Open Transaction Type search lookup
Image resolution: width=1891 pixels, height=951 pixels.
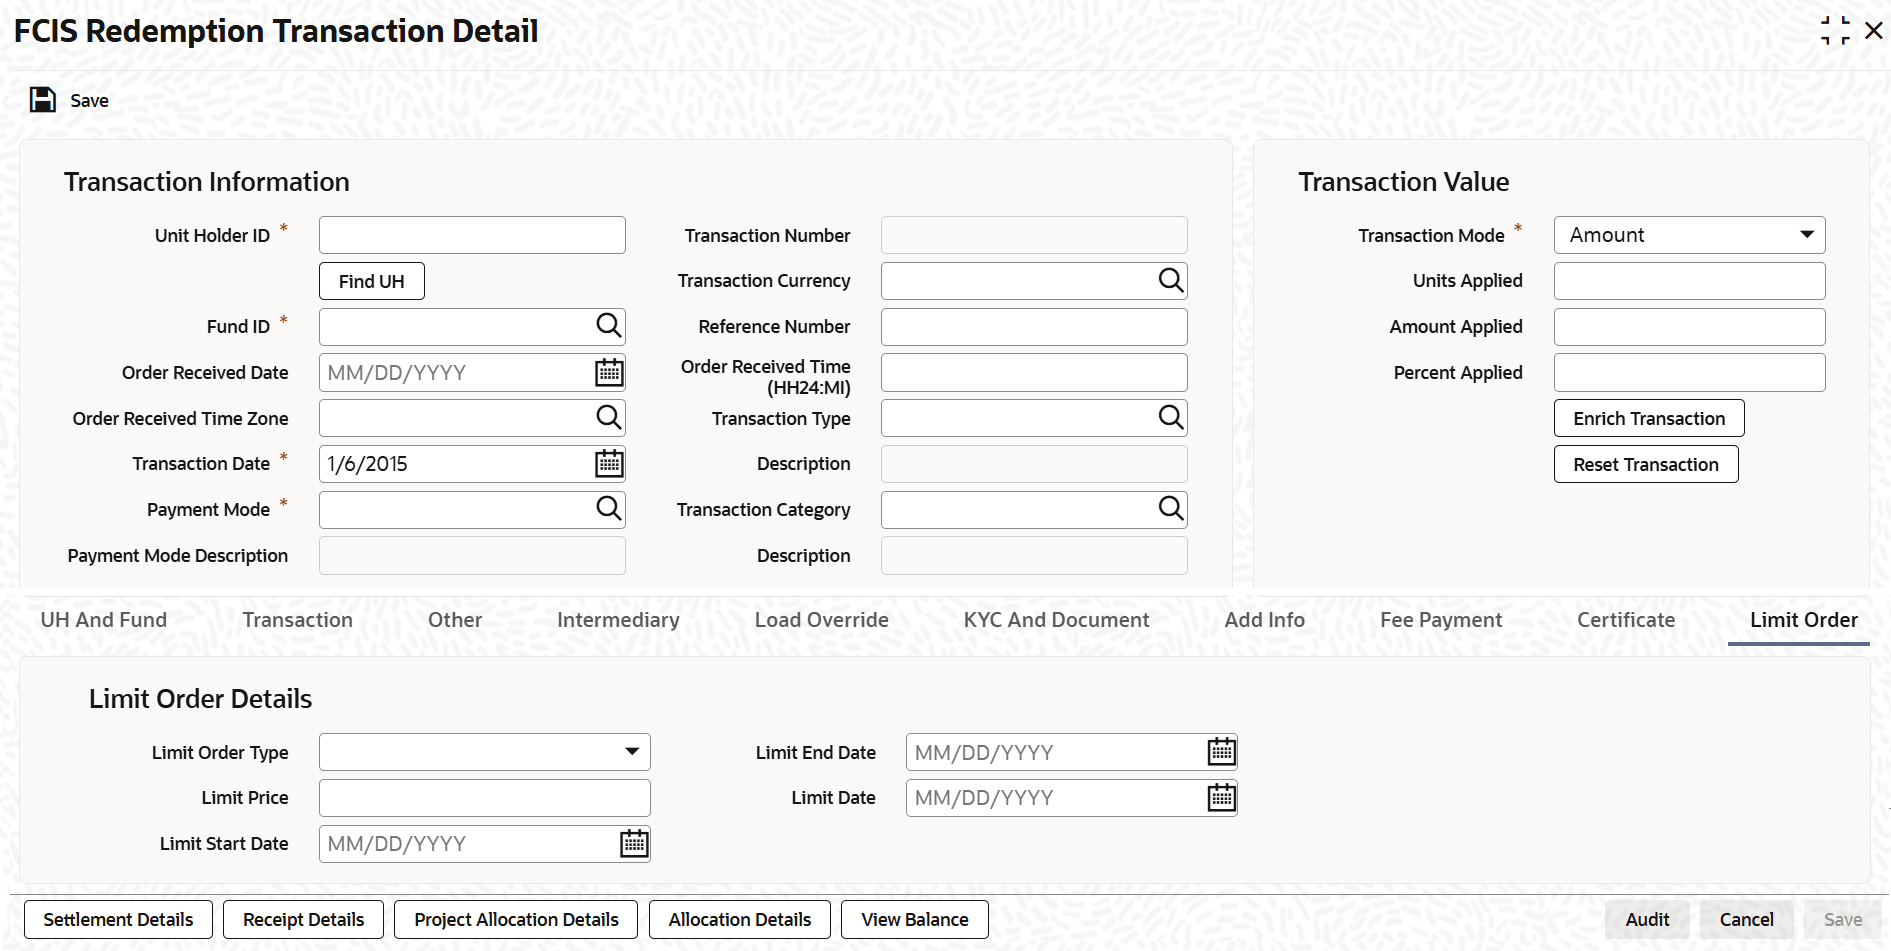(x=1170, y=418)
